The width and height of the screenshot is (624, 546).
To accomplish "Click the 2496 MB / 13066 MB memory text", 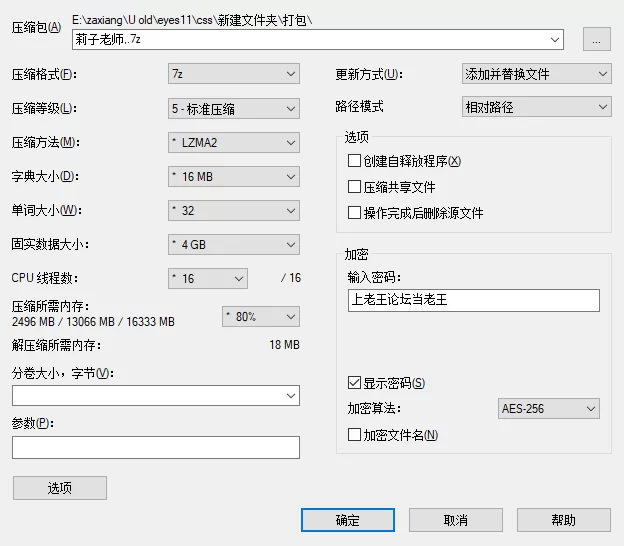I will [x=93, y=322].
